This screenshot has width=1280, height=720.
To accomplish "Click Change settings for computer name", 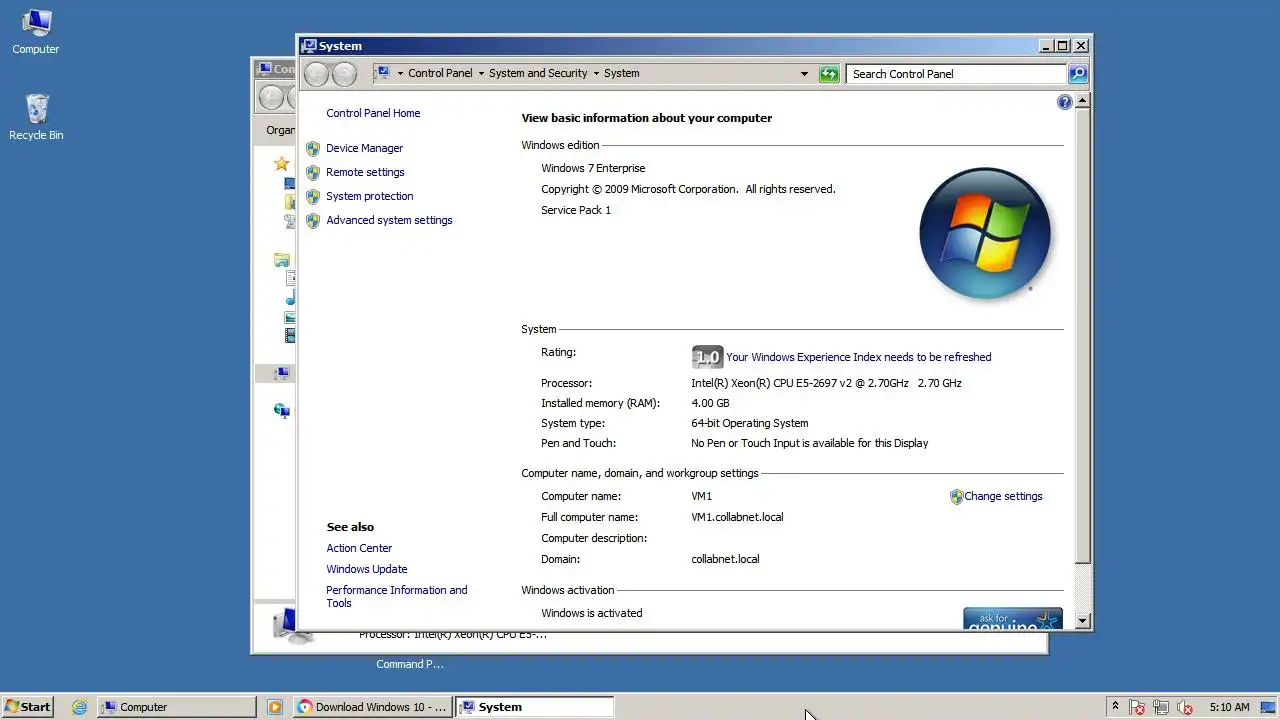I will [1003, 496].
